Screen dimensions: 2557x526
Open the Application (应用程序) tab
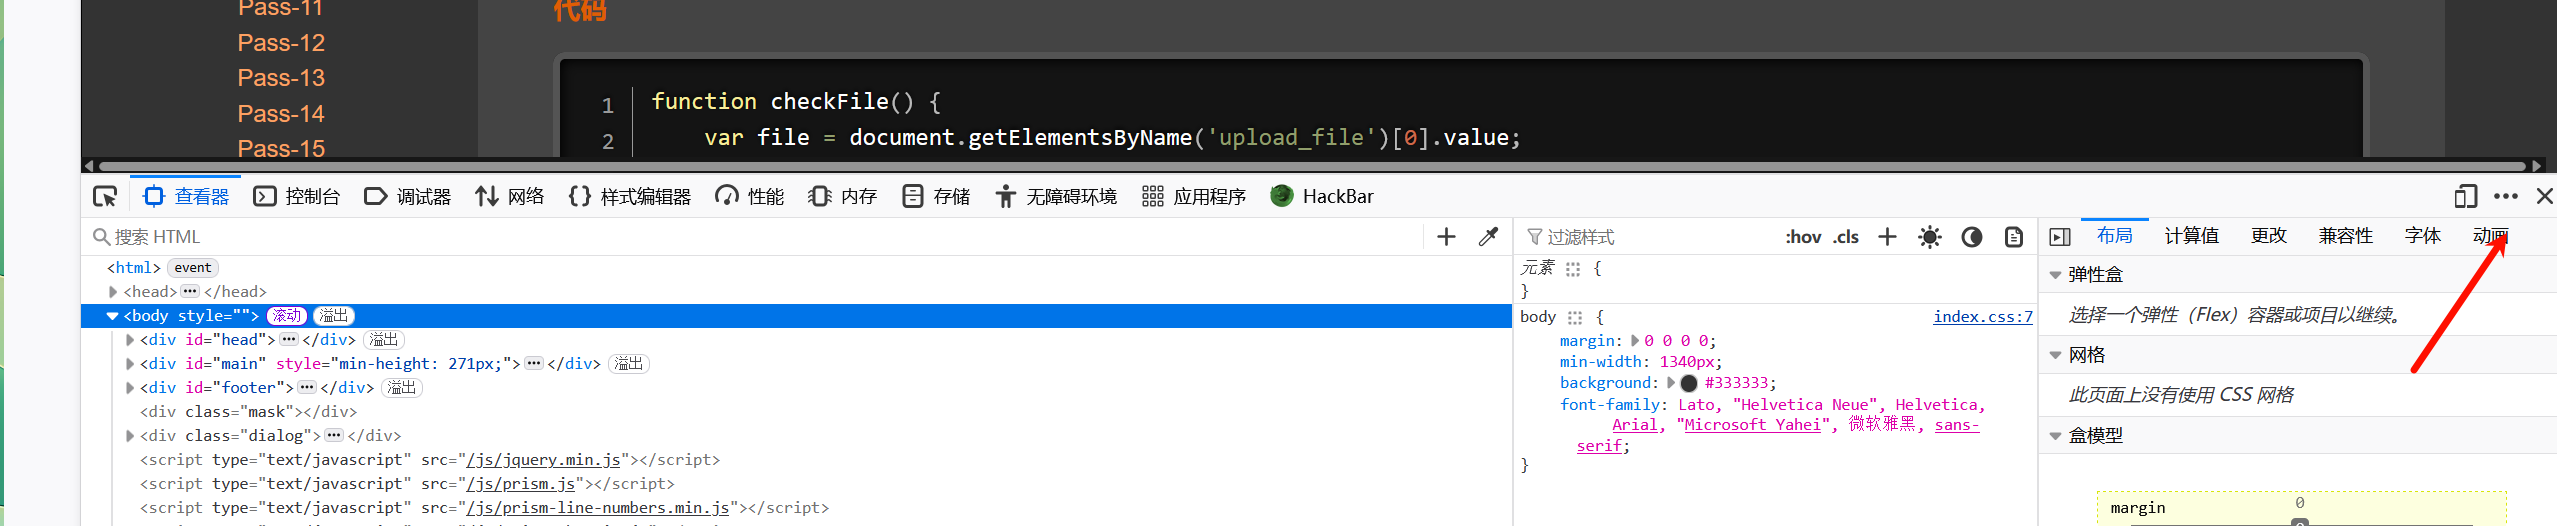(1194, 196)
